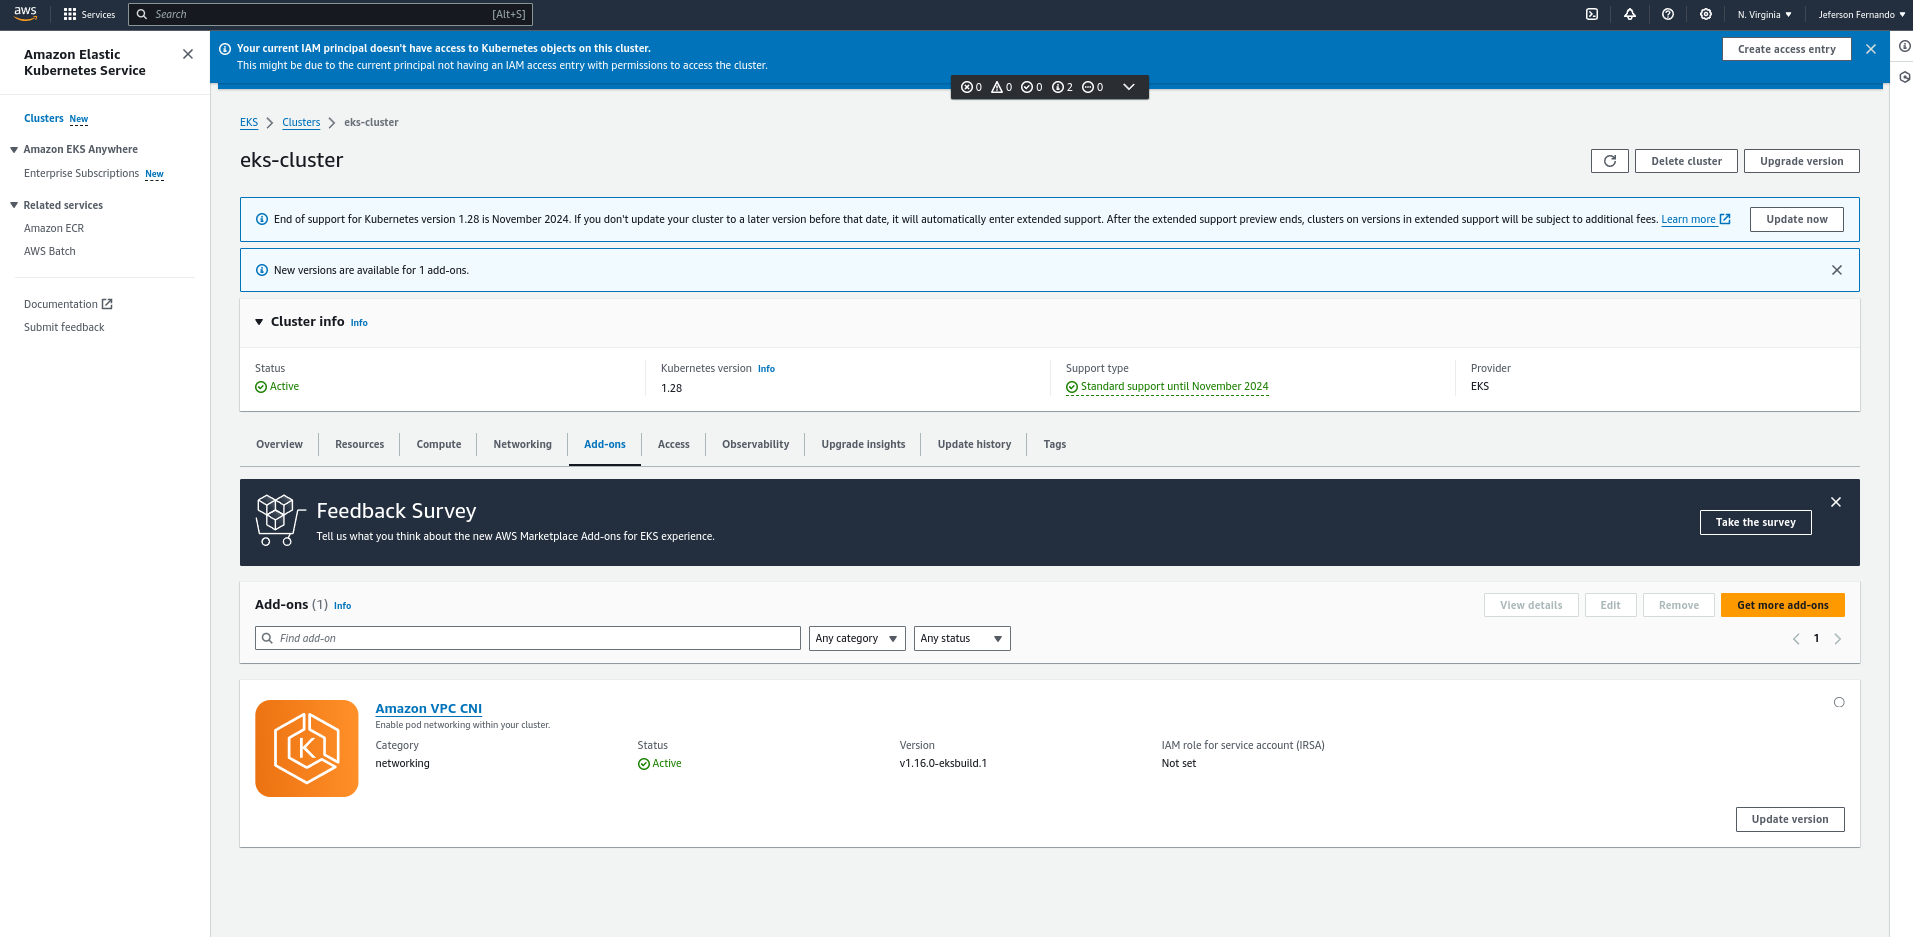
Task: Click the Get more add-ons button
Action: (1782, 605)
